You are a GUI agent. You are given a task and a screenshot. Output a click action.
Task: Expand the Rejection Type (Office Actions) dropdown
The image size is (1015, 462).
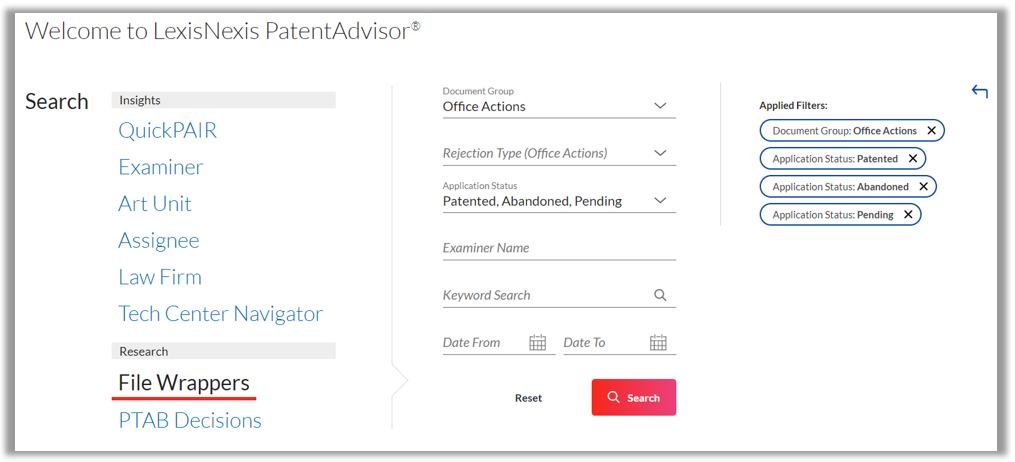tap(660, 153)
